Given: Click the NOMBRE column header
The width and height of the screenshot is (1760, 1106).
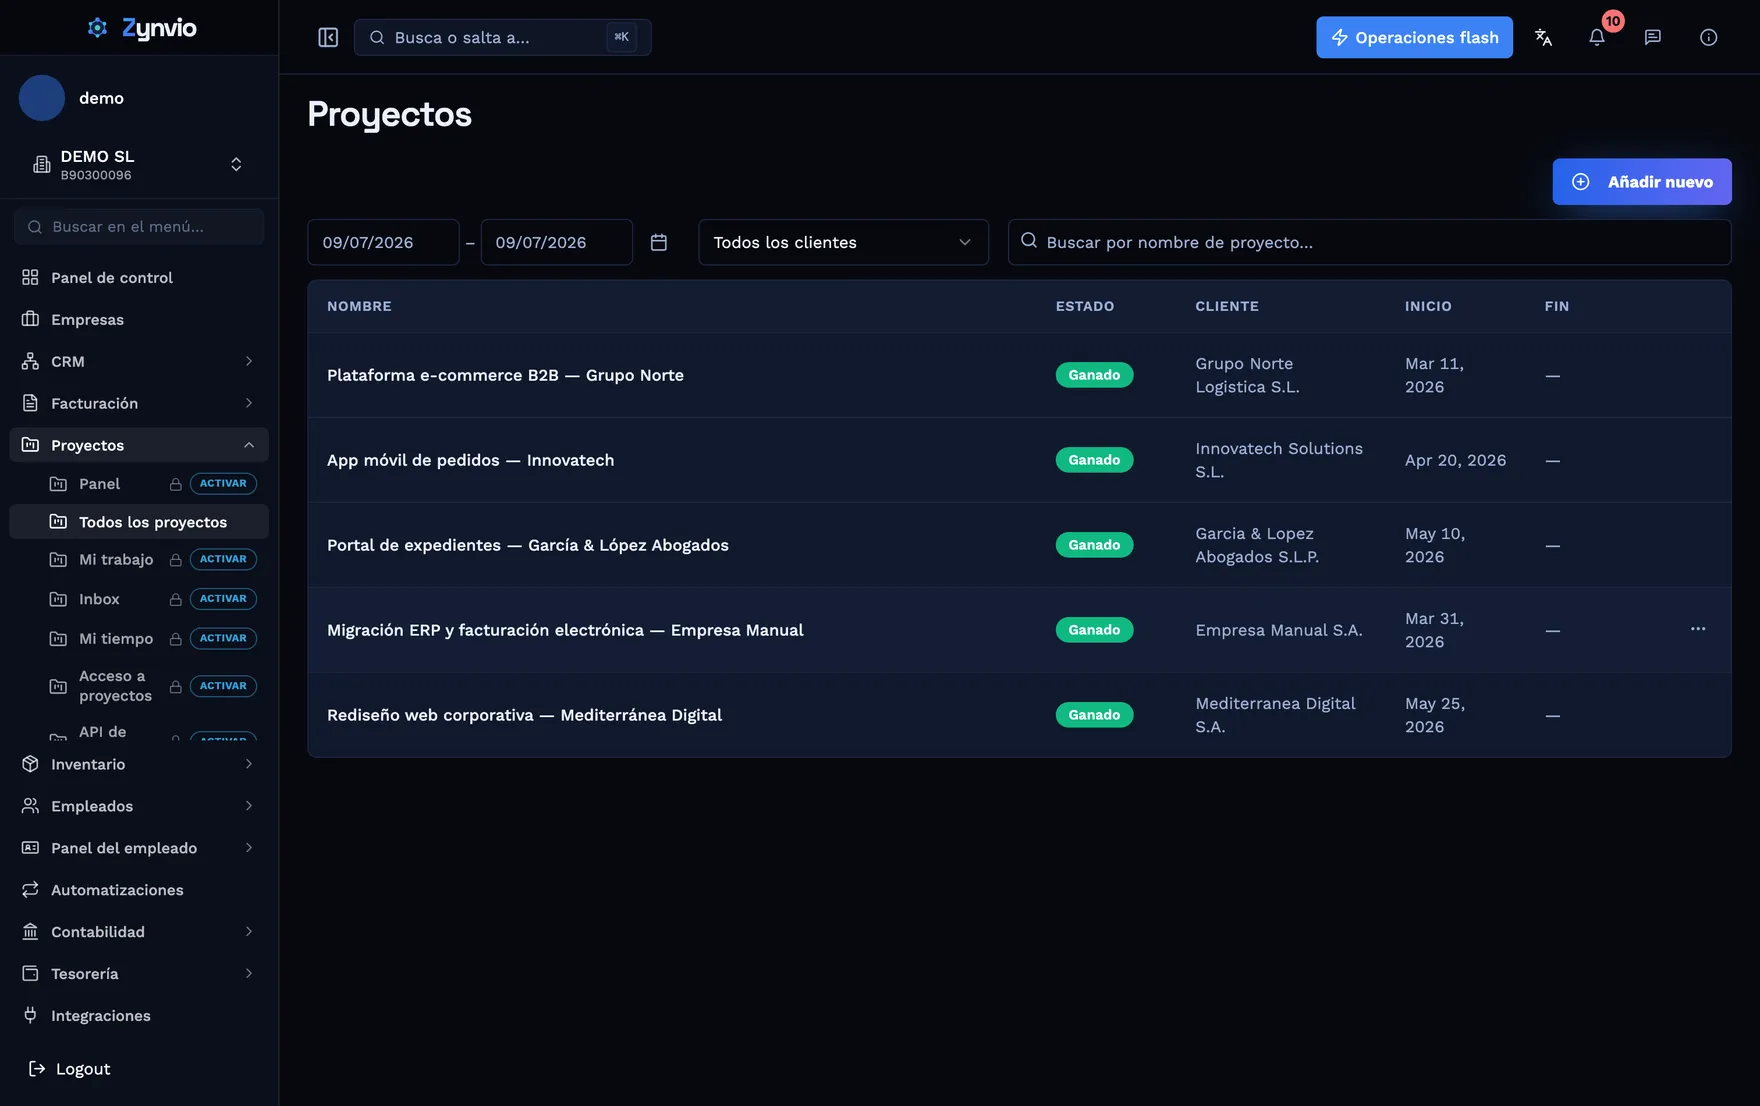Looking at the screenshot, I should [359, 306].
